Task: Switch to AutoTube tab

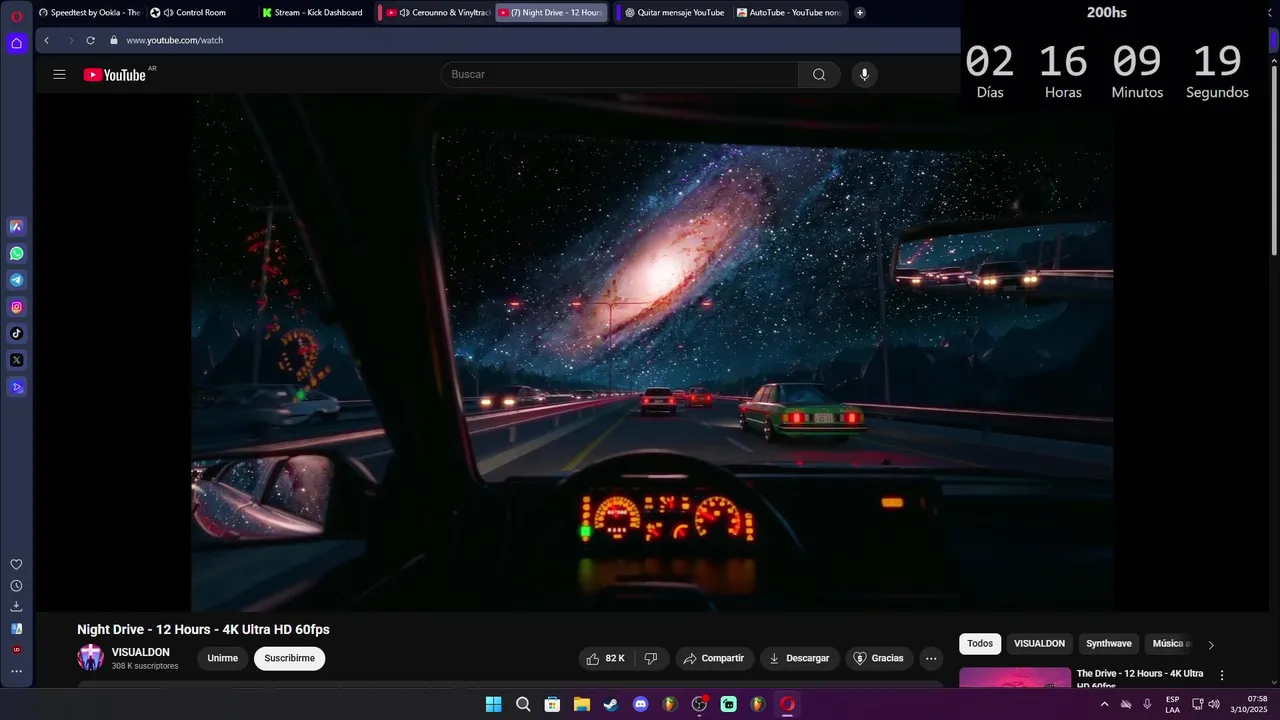Action: click(789, 13)
